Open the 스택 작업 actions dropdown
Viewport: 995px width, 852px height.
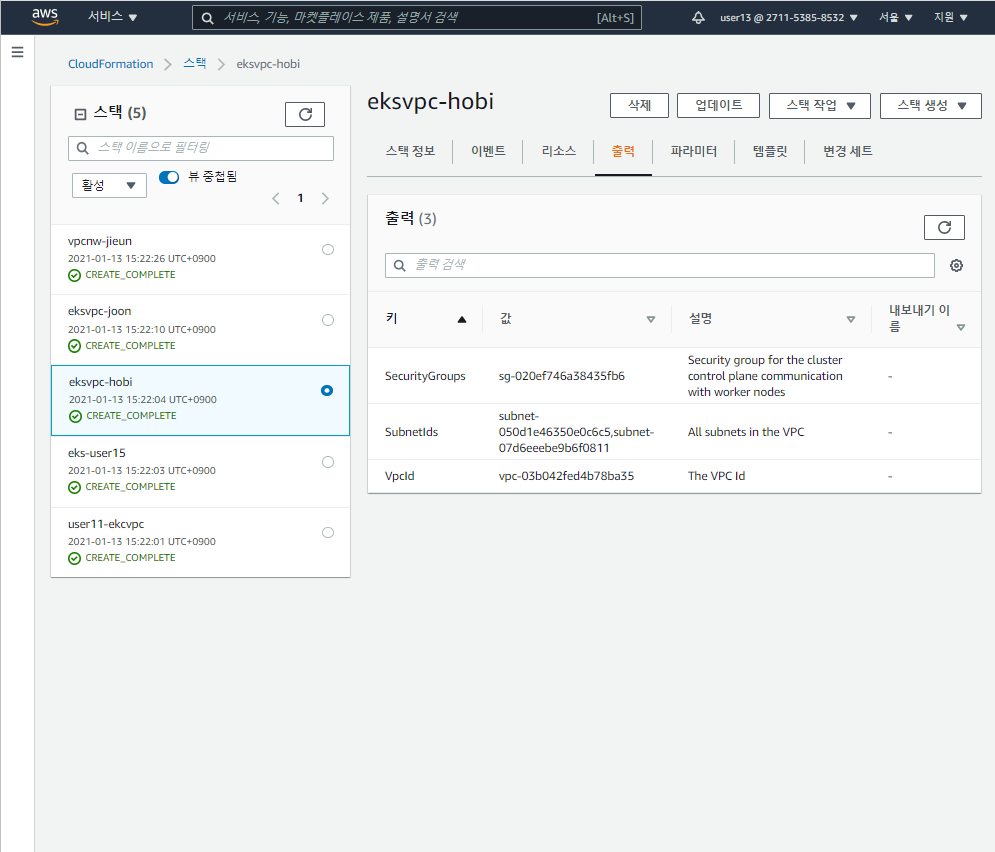click(x=819, y=105)
